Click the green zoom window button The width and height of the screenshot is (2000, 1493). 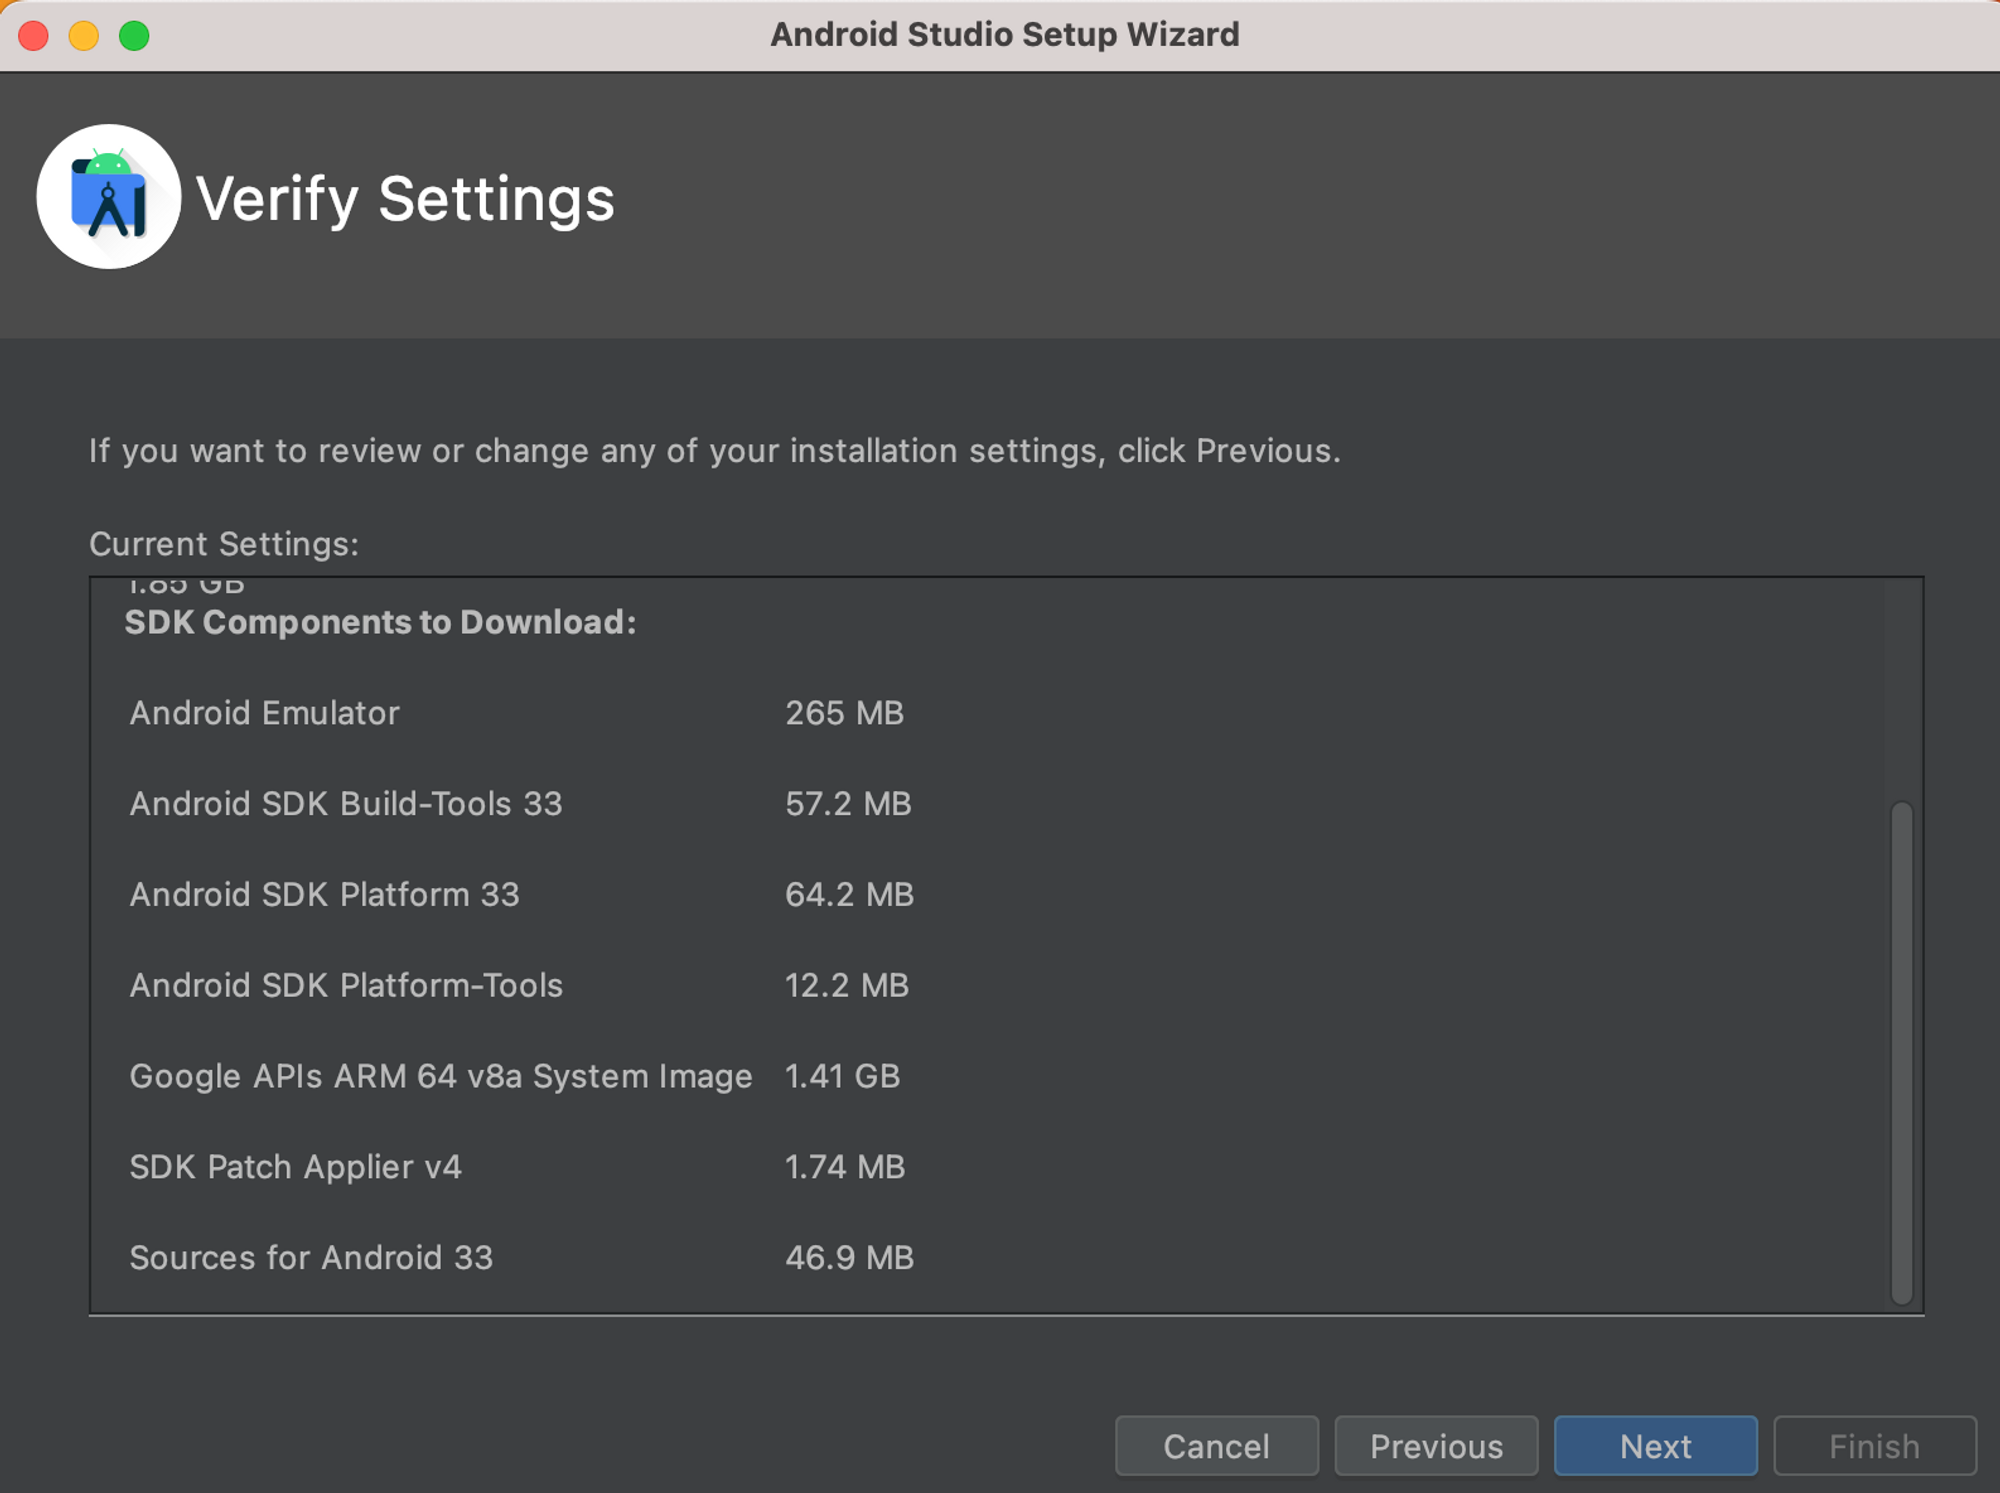click(x=134, y=36)
